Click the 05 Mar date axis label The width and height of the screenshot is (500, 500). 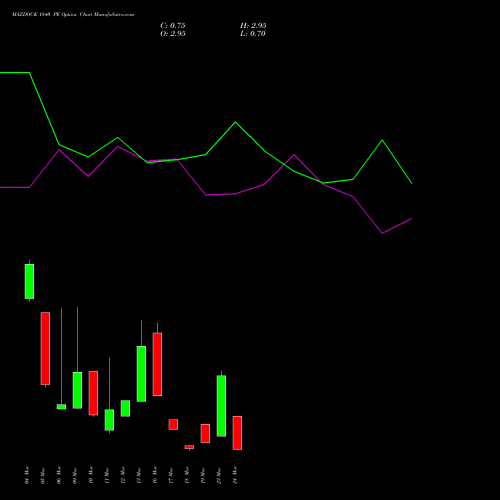tap(43, 475)
